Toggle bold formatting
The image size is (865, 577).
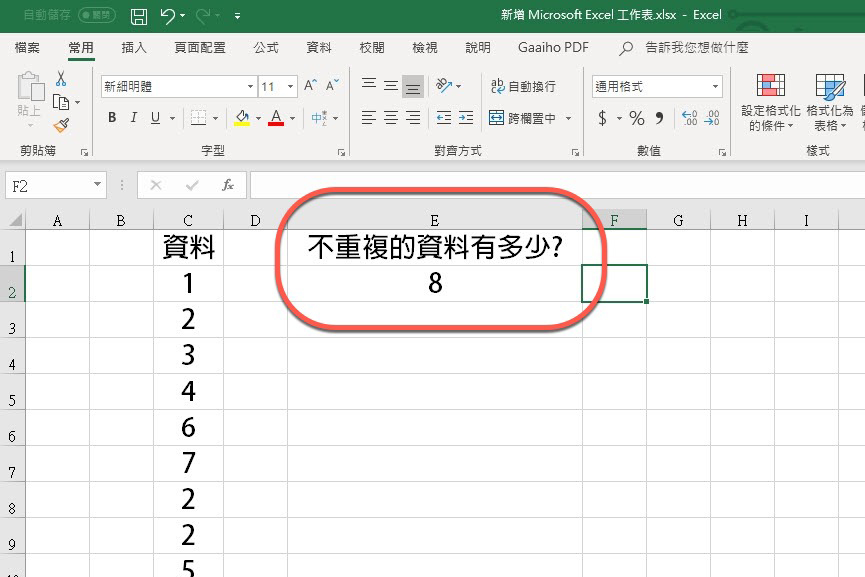(112, 118)
